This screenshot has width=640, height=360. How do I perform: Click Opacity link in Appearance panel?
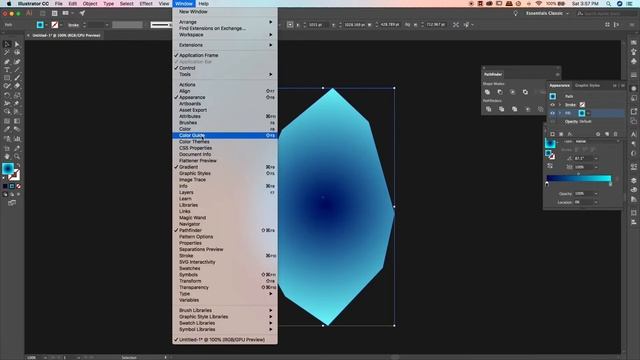click(571, 122)
